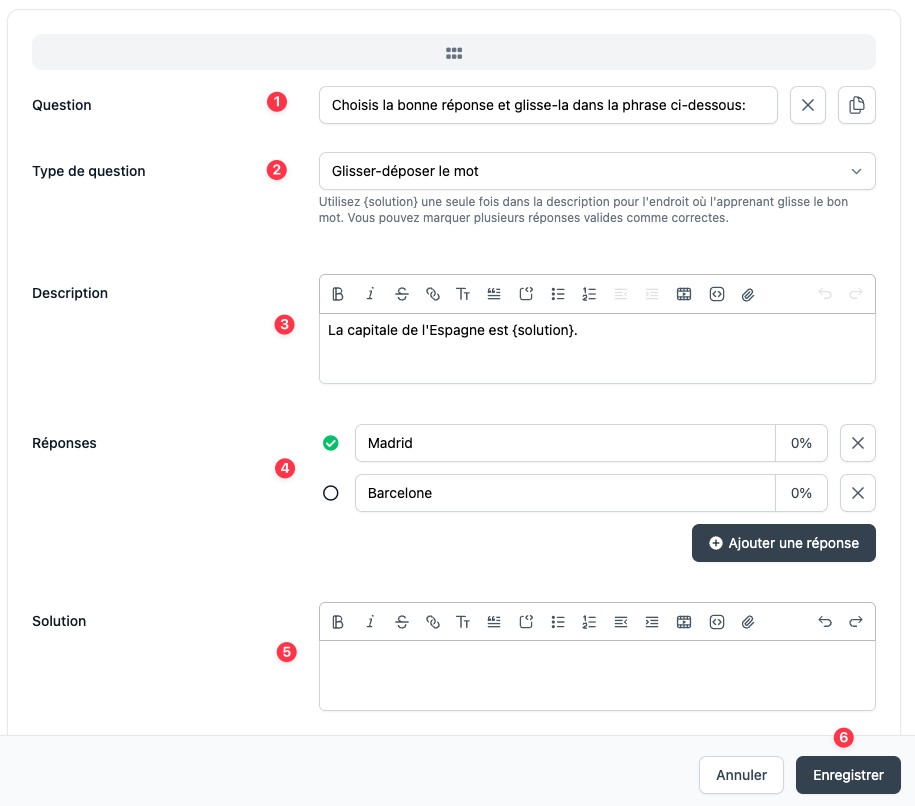Screen dimensions: 915x806
Task: Apply bold in Description editor toolbar
Action: tap(338, 294)
